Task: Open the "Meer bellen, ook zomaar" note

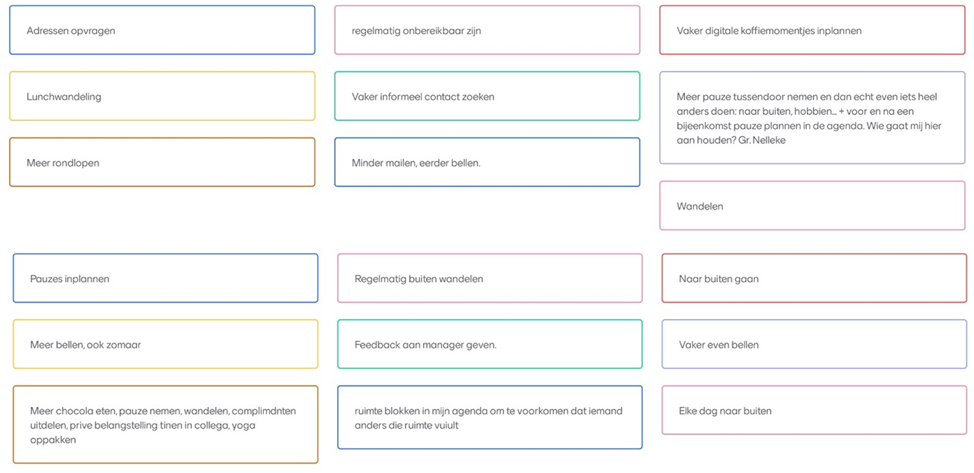Action: 165,345
